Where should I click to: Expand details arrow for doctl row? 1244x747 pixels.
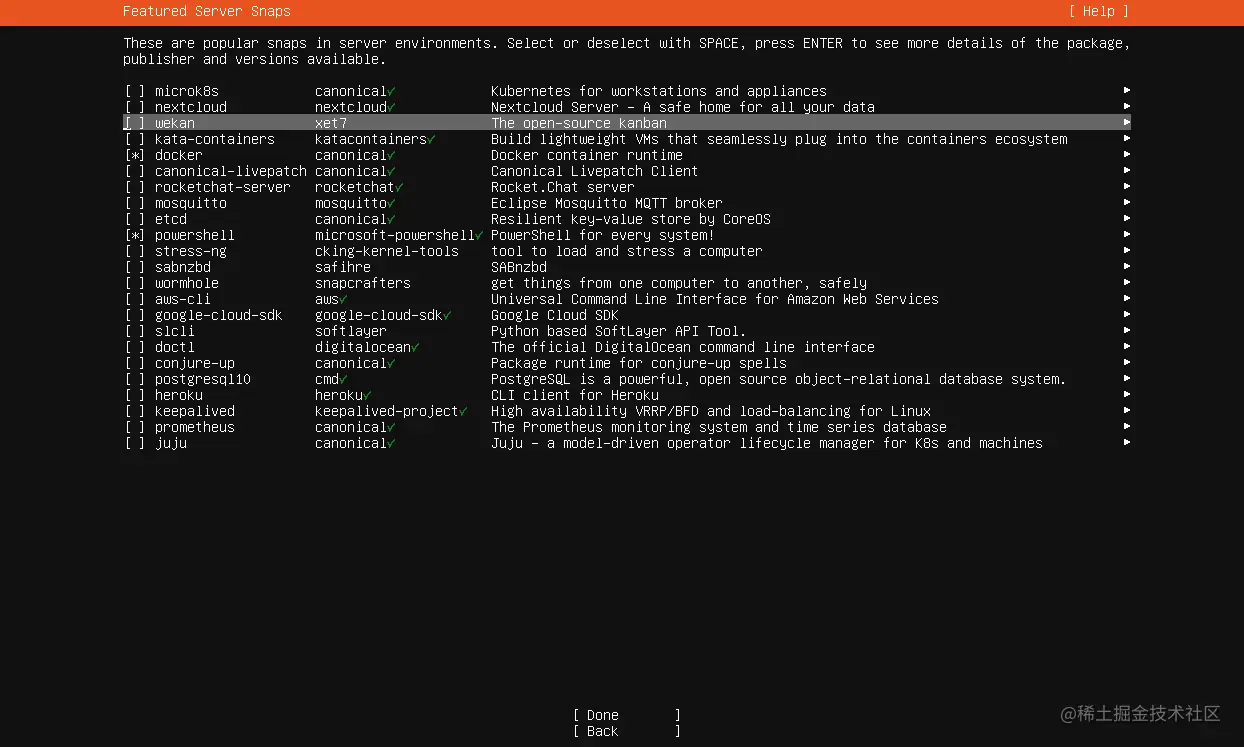tap(1127, 347)
